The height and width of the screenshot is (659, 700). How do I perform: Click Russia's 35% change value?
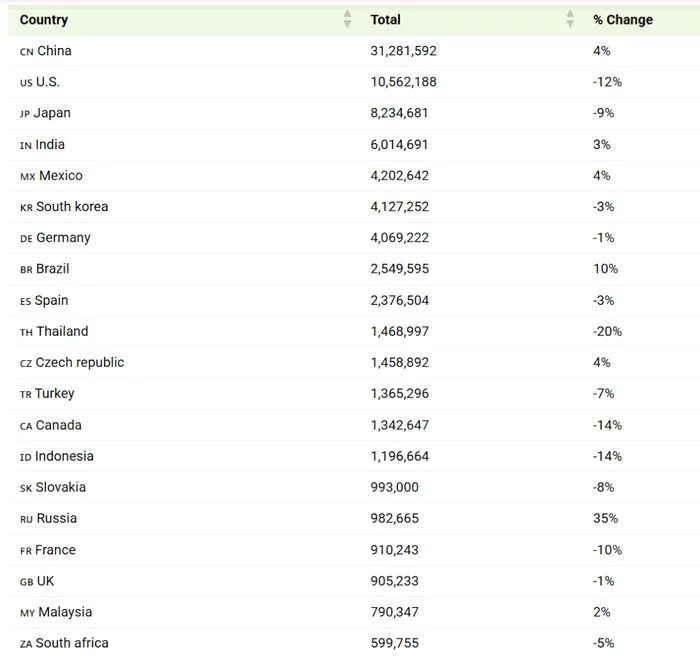coord(605,518)
